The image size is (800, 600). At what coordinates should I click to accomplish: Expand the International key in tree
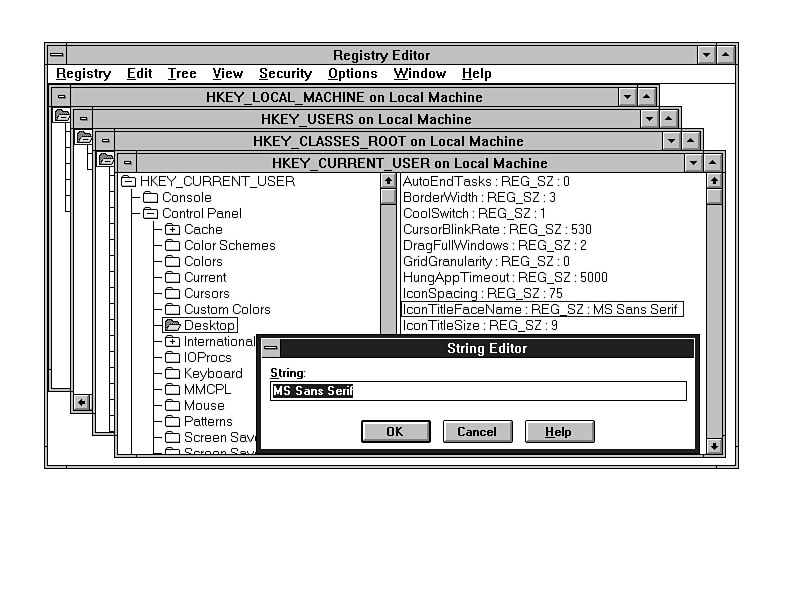[x=172, y=341]
